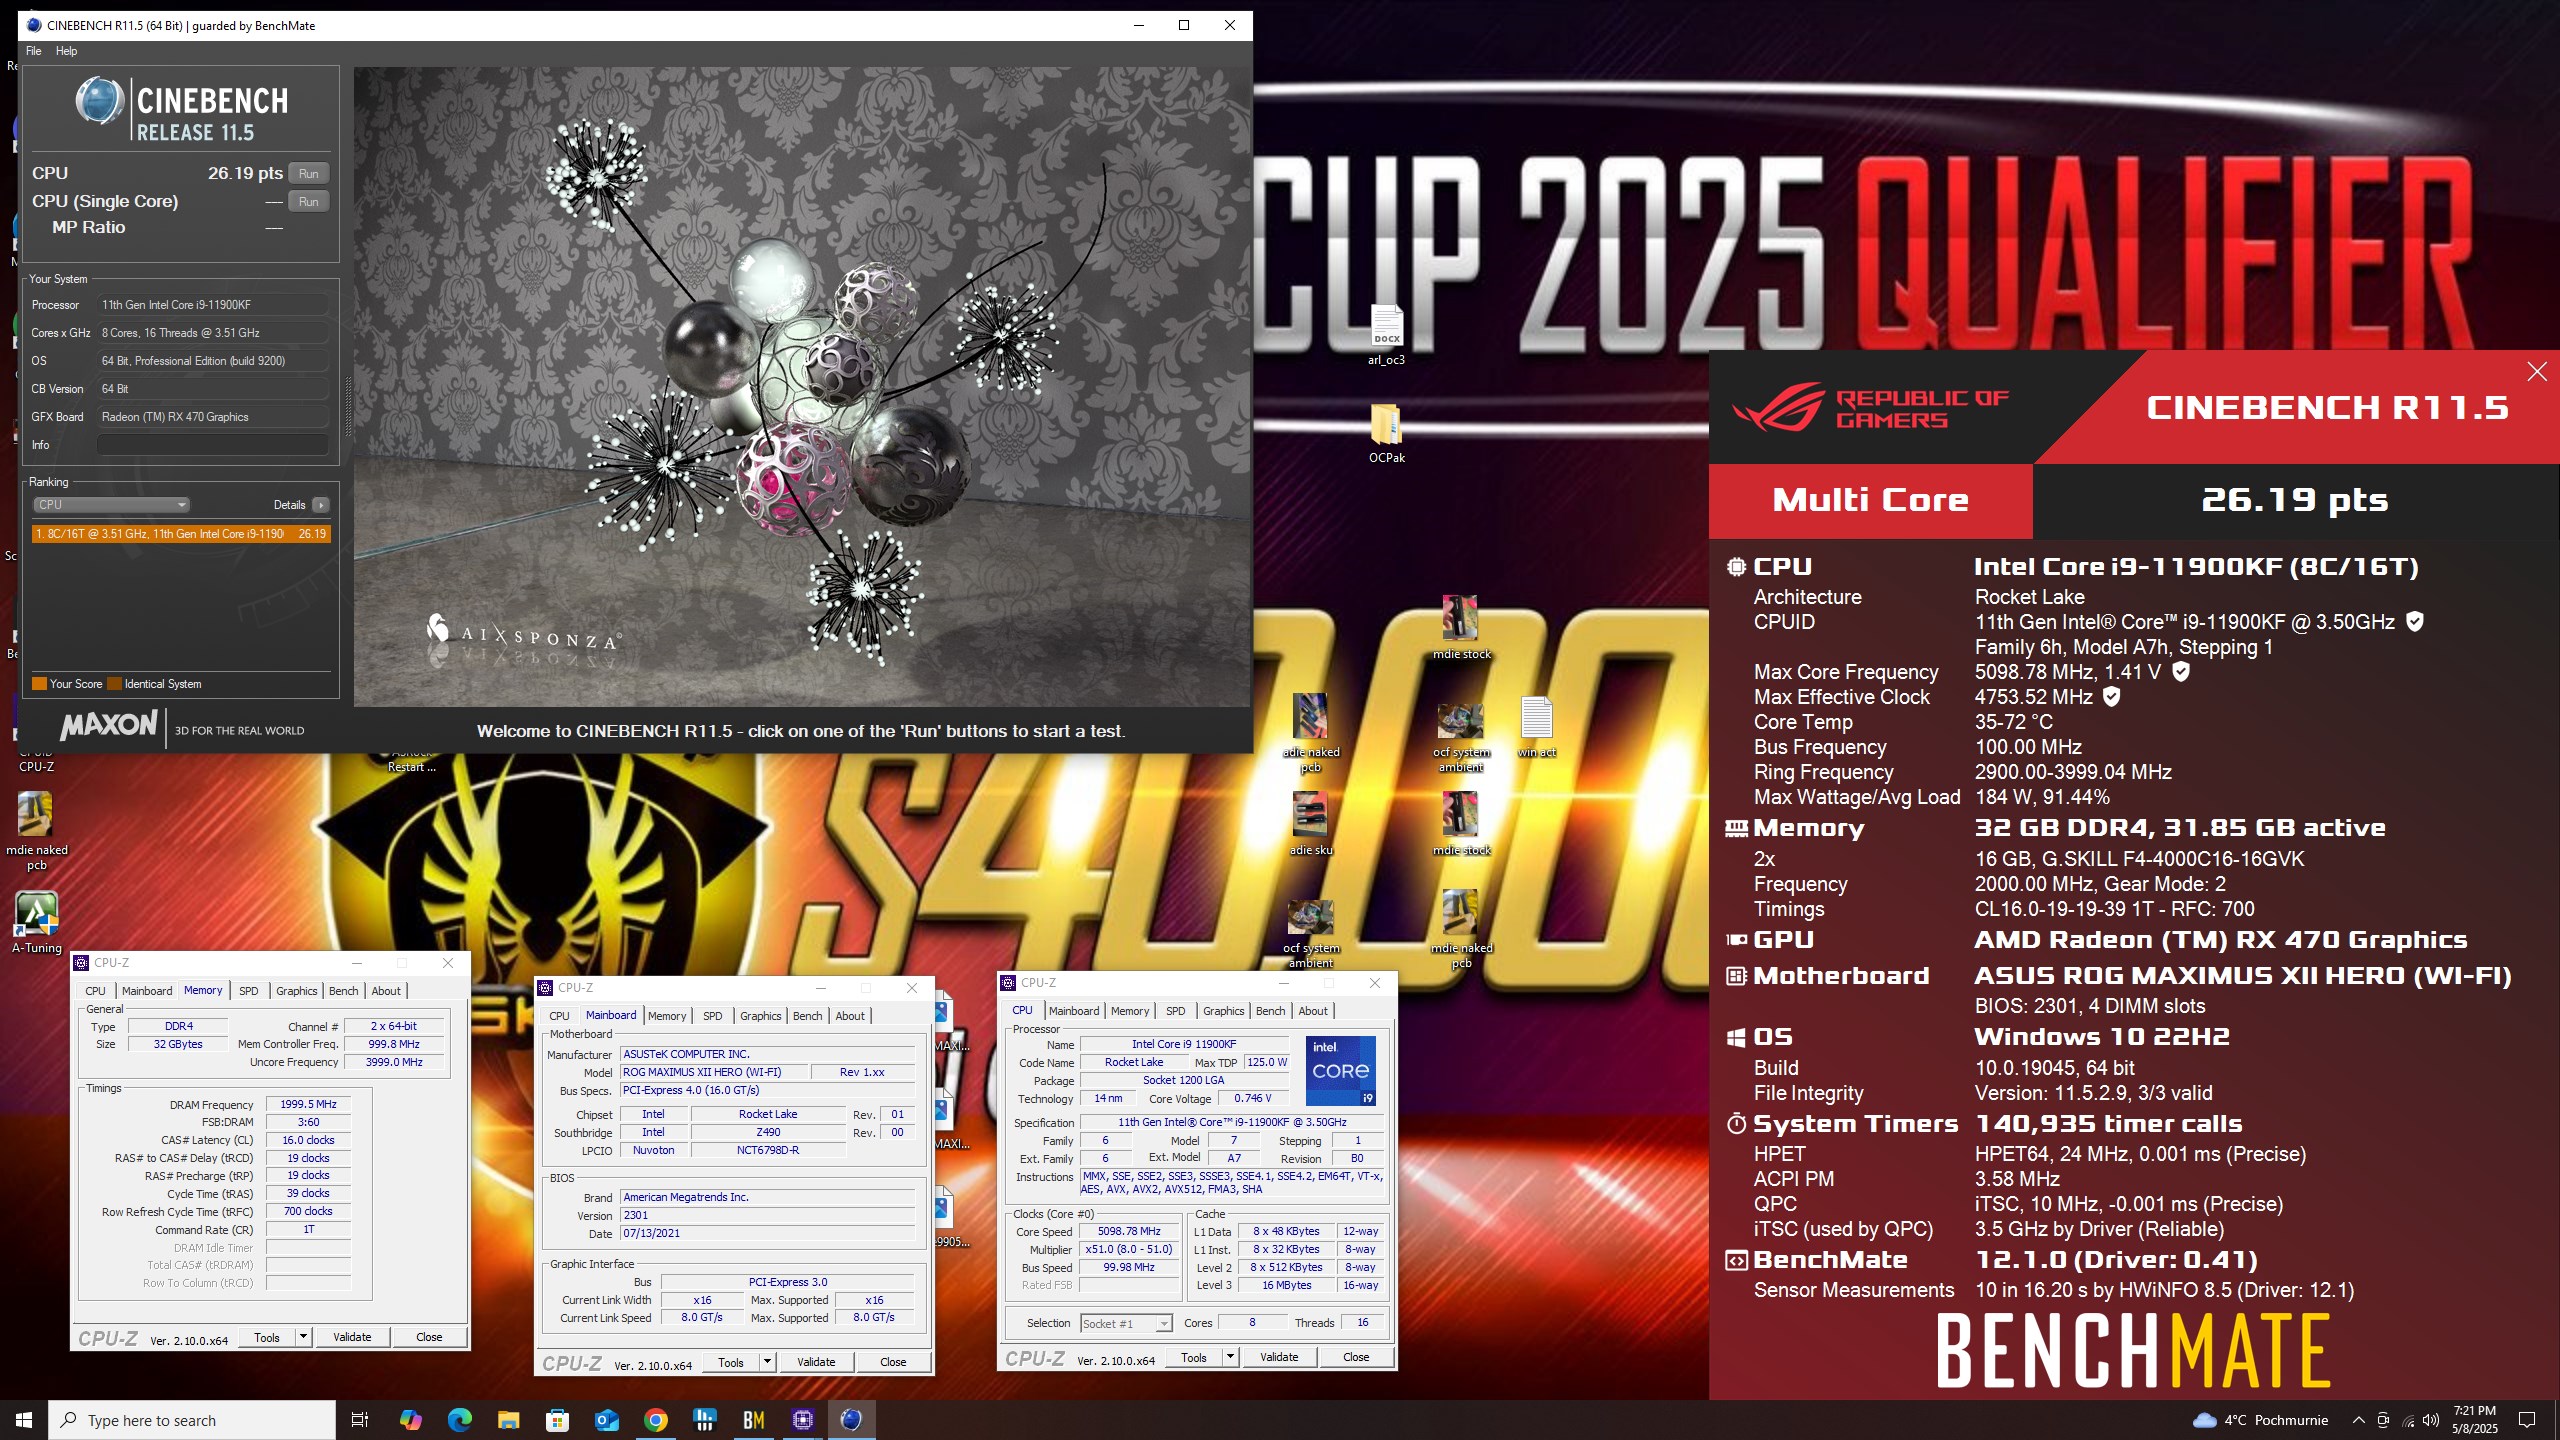Screen dimensions: 2560x1440
Task: Click the Cinebench Info input field
Action: click(213, 445)
